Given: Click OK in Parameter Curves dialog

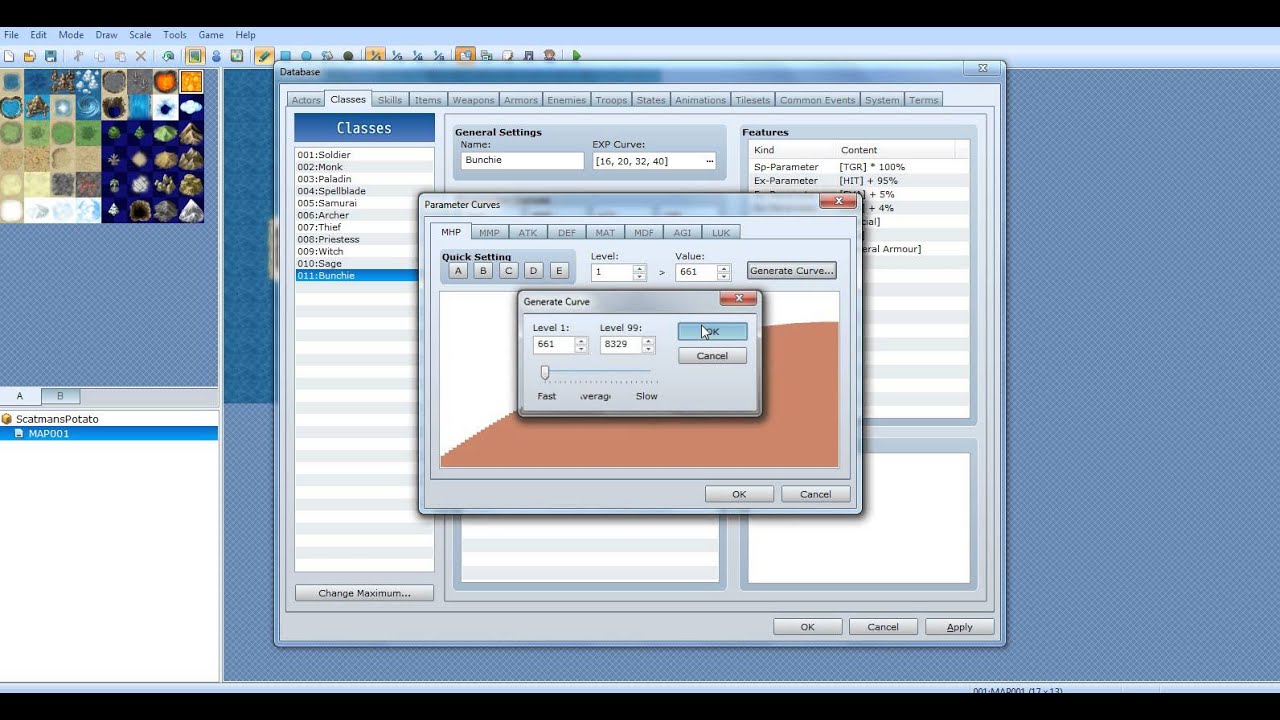Looking at the screenshot, I should [739, 494].
